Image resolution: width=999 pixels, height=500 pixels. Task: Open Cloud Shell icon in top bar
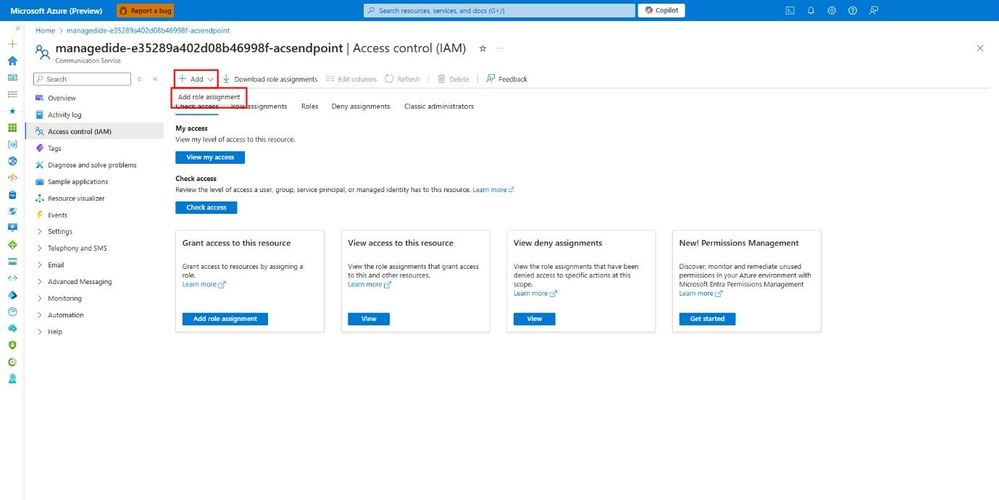pos(790,10)
